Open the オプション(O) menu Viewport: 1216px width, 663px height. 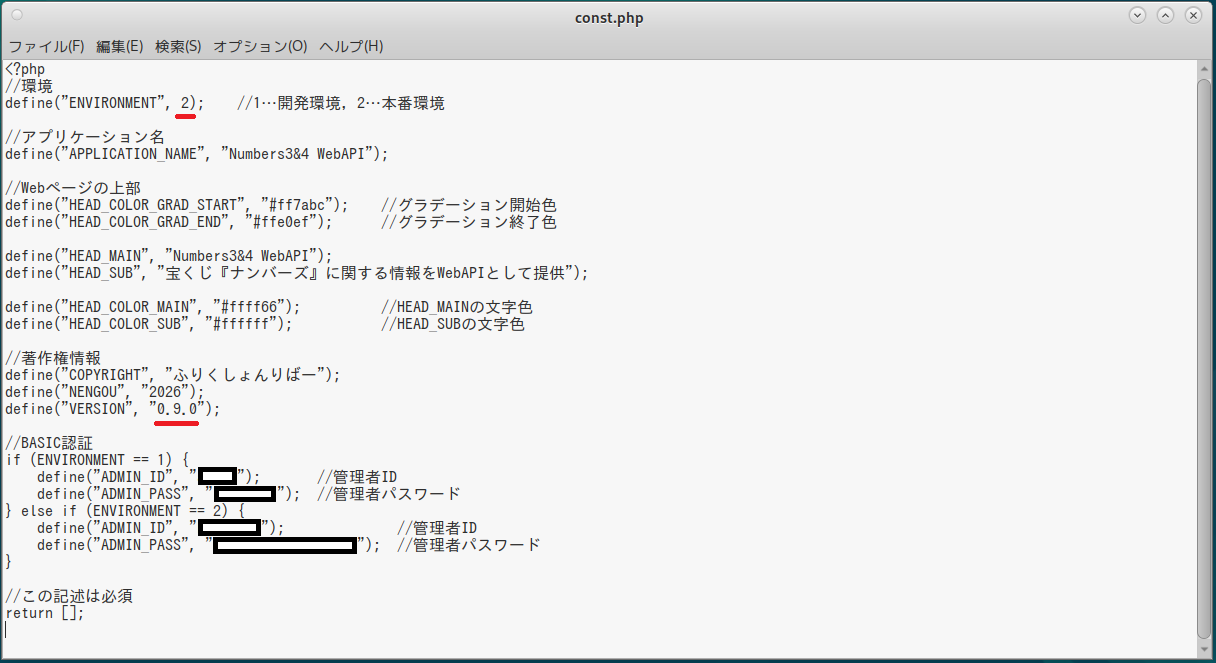260,47
